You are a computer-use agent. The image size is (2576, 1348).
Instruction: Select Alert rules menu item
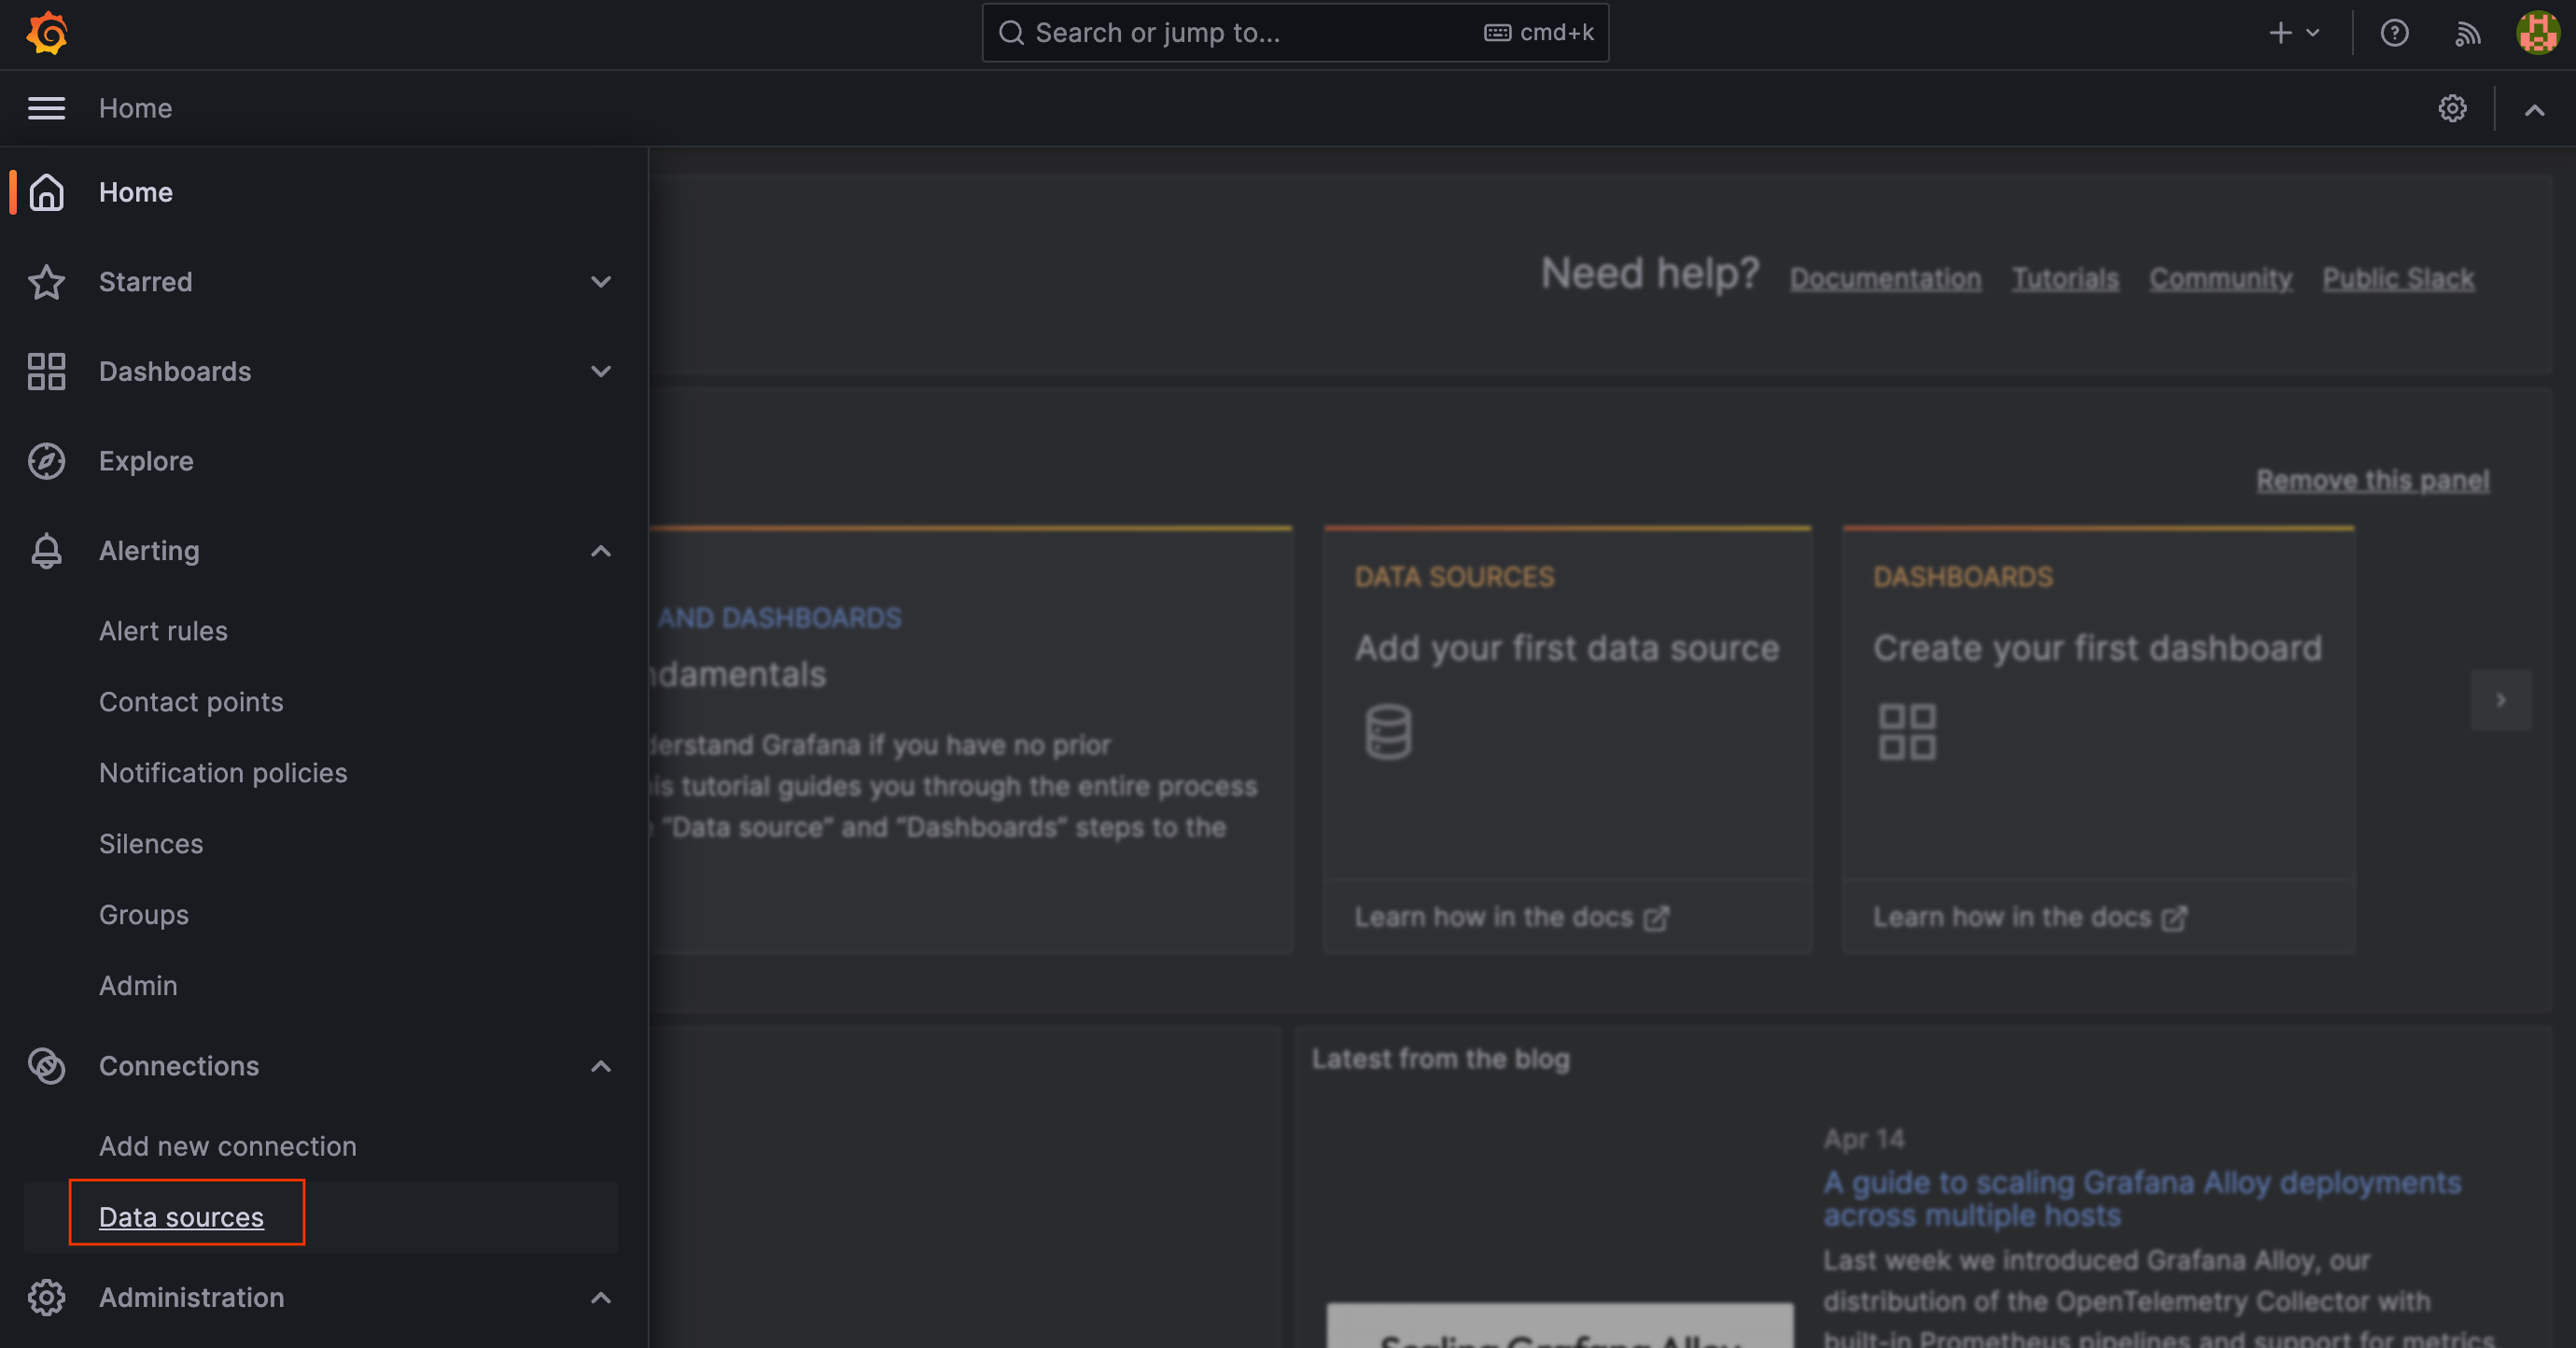tap(163, 629)
